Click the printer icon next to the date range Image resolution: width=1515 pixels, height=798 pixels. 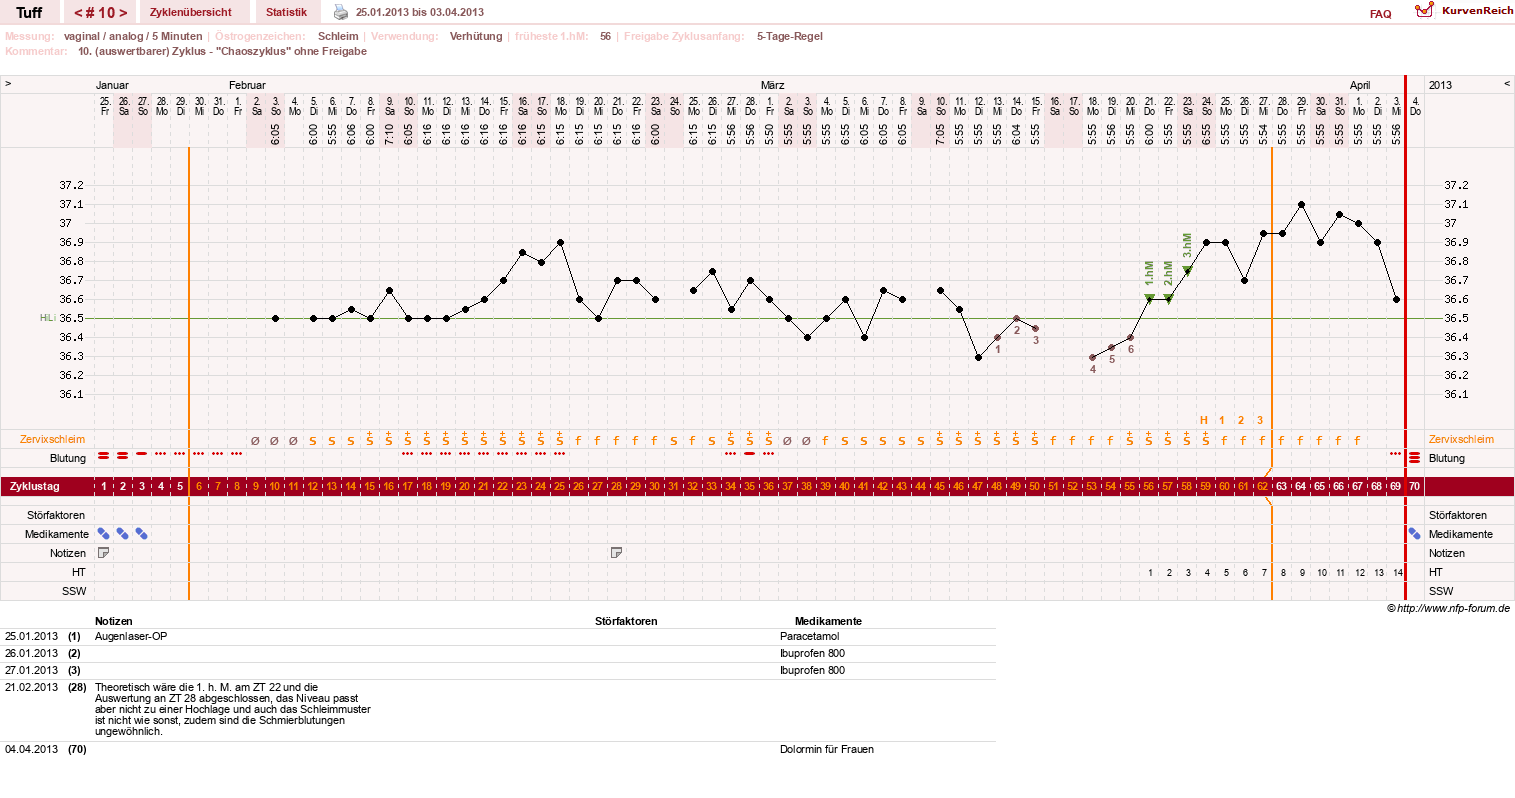point(341,12)
